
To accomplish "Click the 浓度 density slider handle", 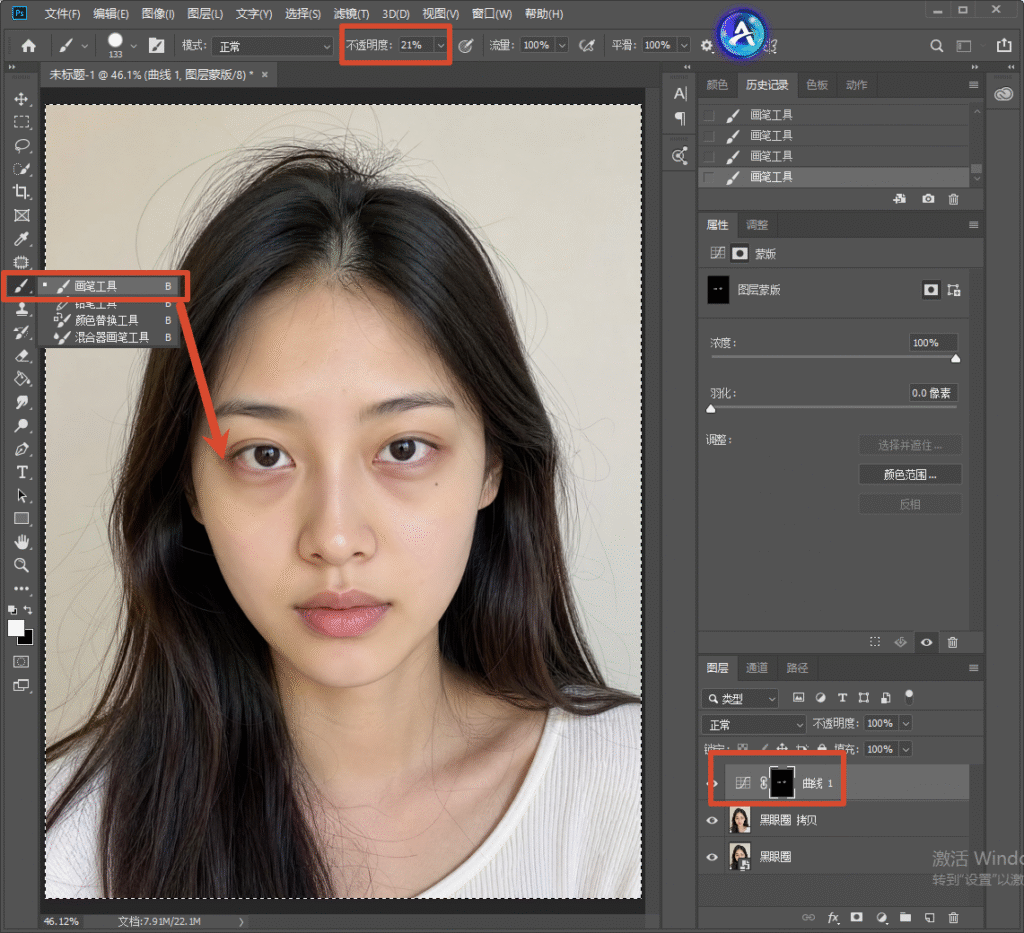I will [x=955, y=358].
